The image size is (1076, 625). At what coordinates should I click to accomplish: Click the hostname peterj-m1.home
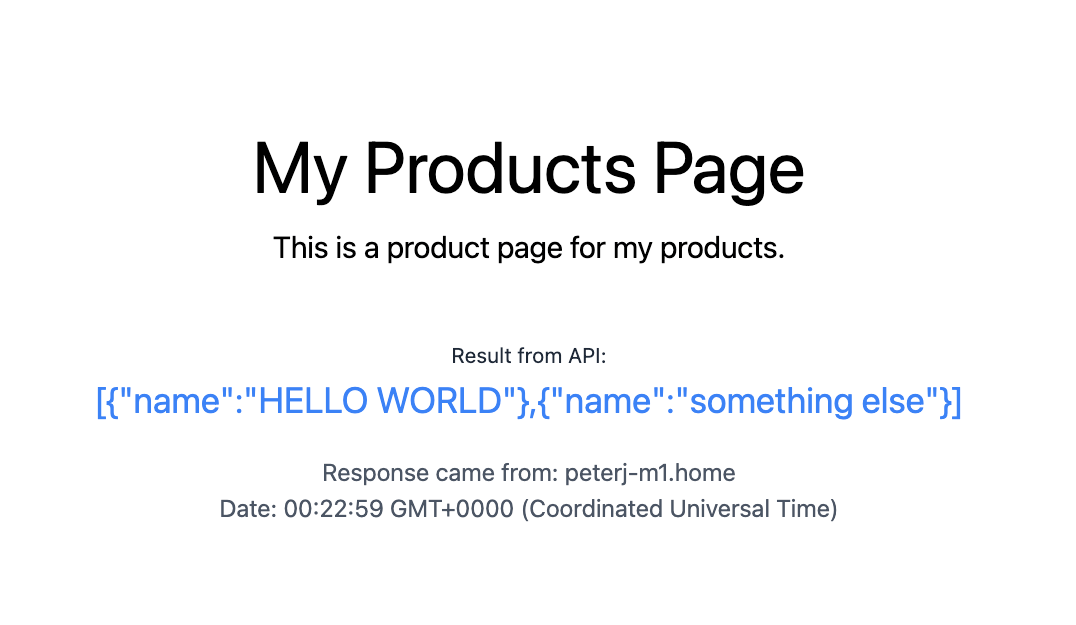tap(650, 473)
